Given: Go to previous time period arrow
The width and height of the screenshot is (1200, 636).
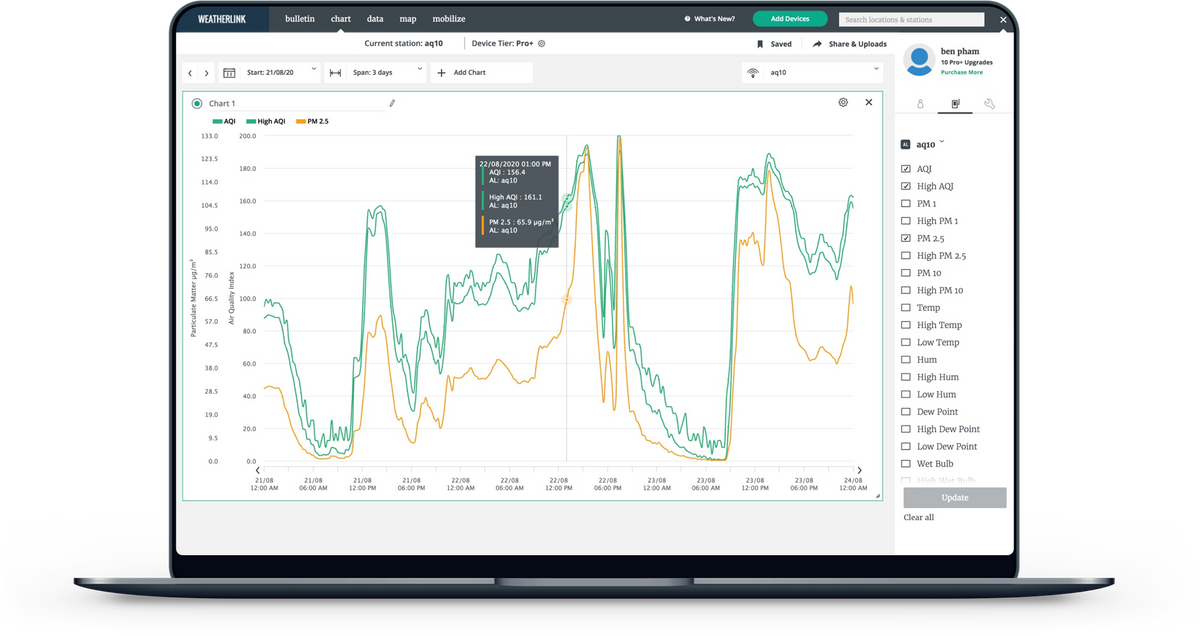Looking at the screenshot, I should click(x=190, y=73).
